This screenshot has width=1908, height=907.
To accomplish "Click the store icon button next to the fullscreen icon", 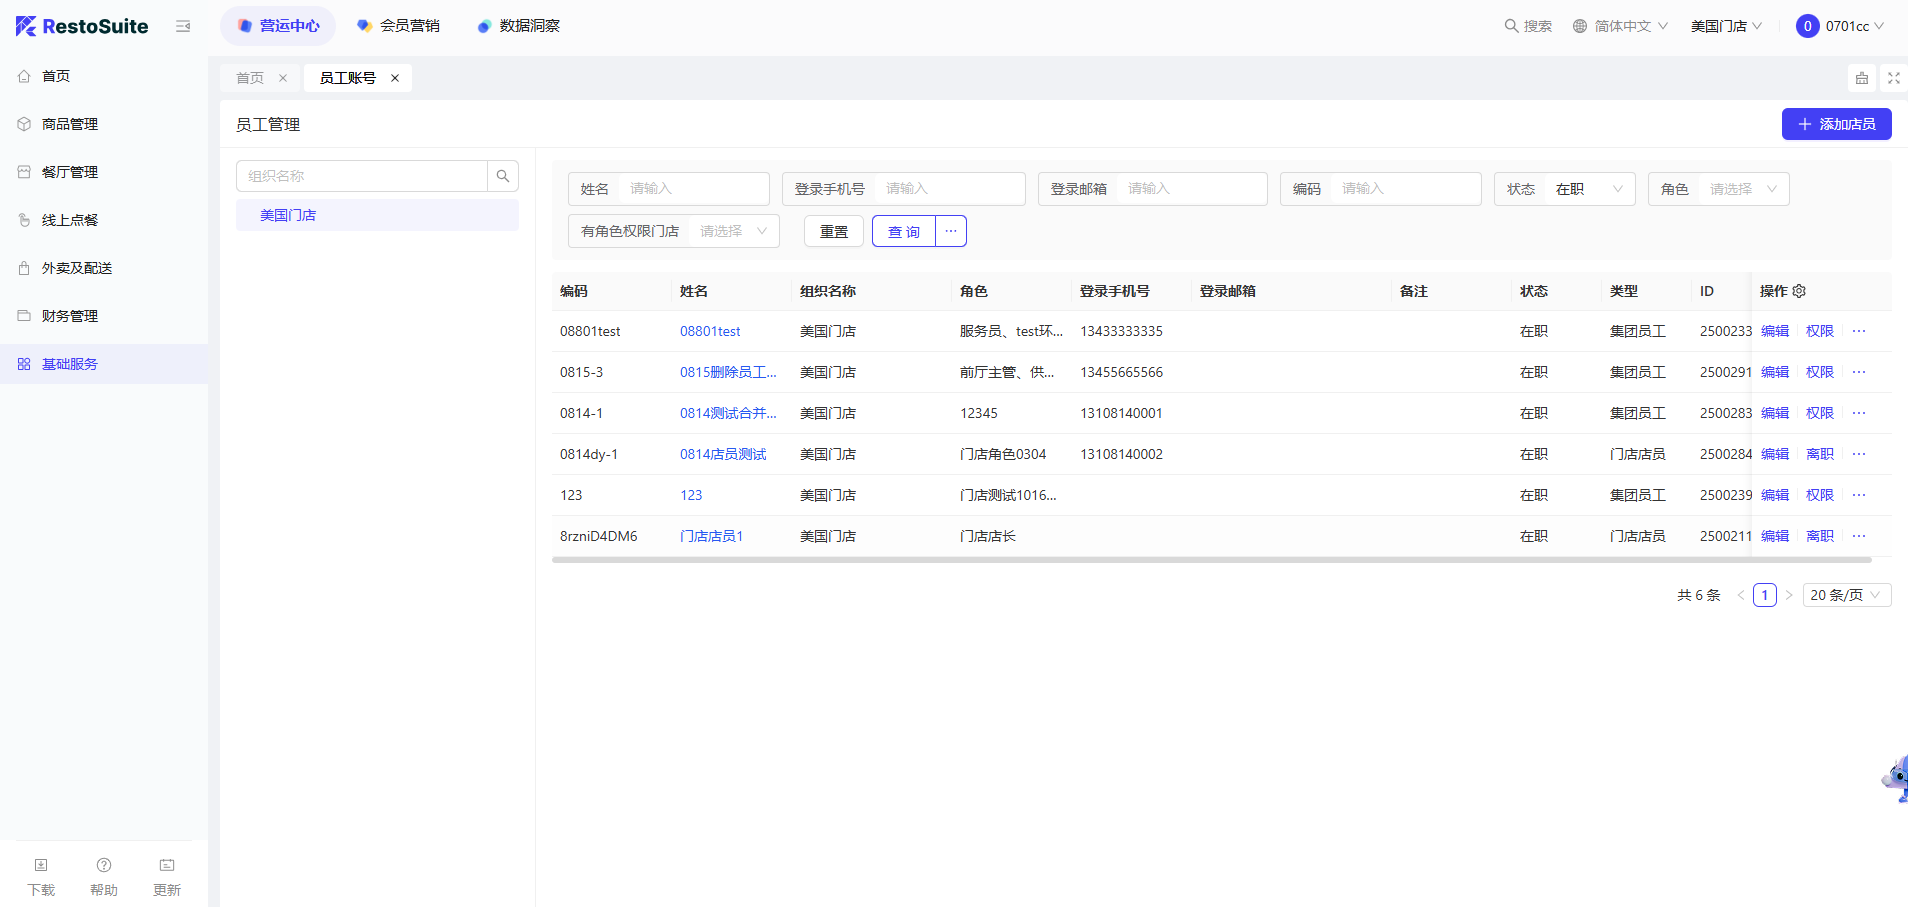I will (x=1861, y=78).
